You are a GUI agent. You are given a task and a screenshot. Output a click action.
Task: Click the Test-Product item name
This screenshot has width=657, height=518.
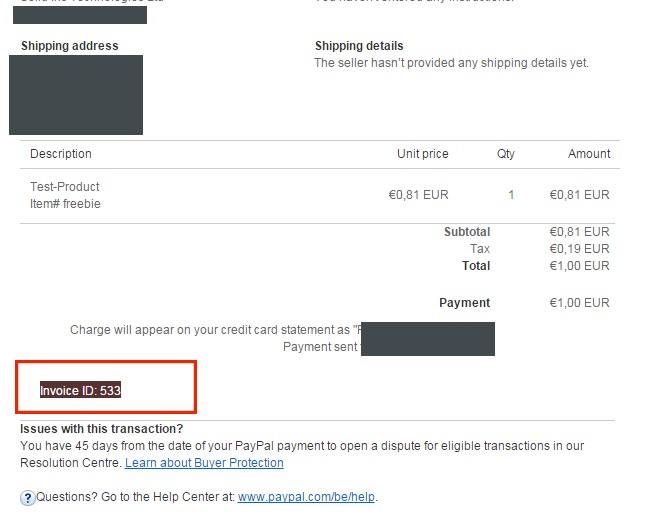(65, 187)
